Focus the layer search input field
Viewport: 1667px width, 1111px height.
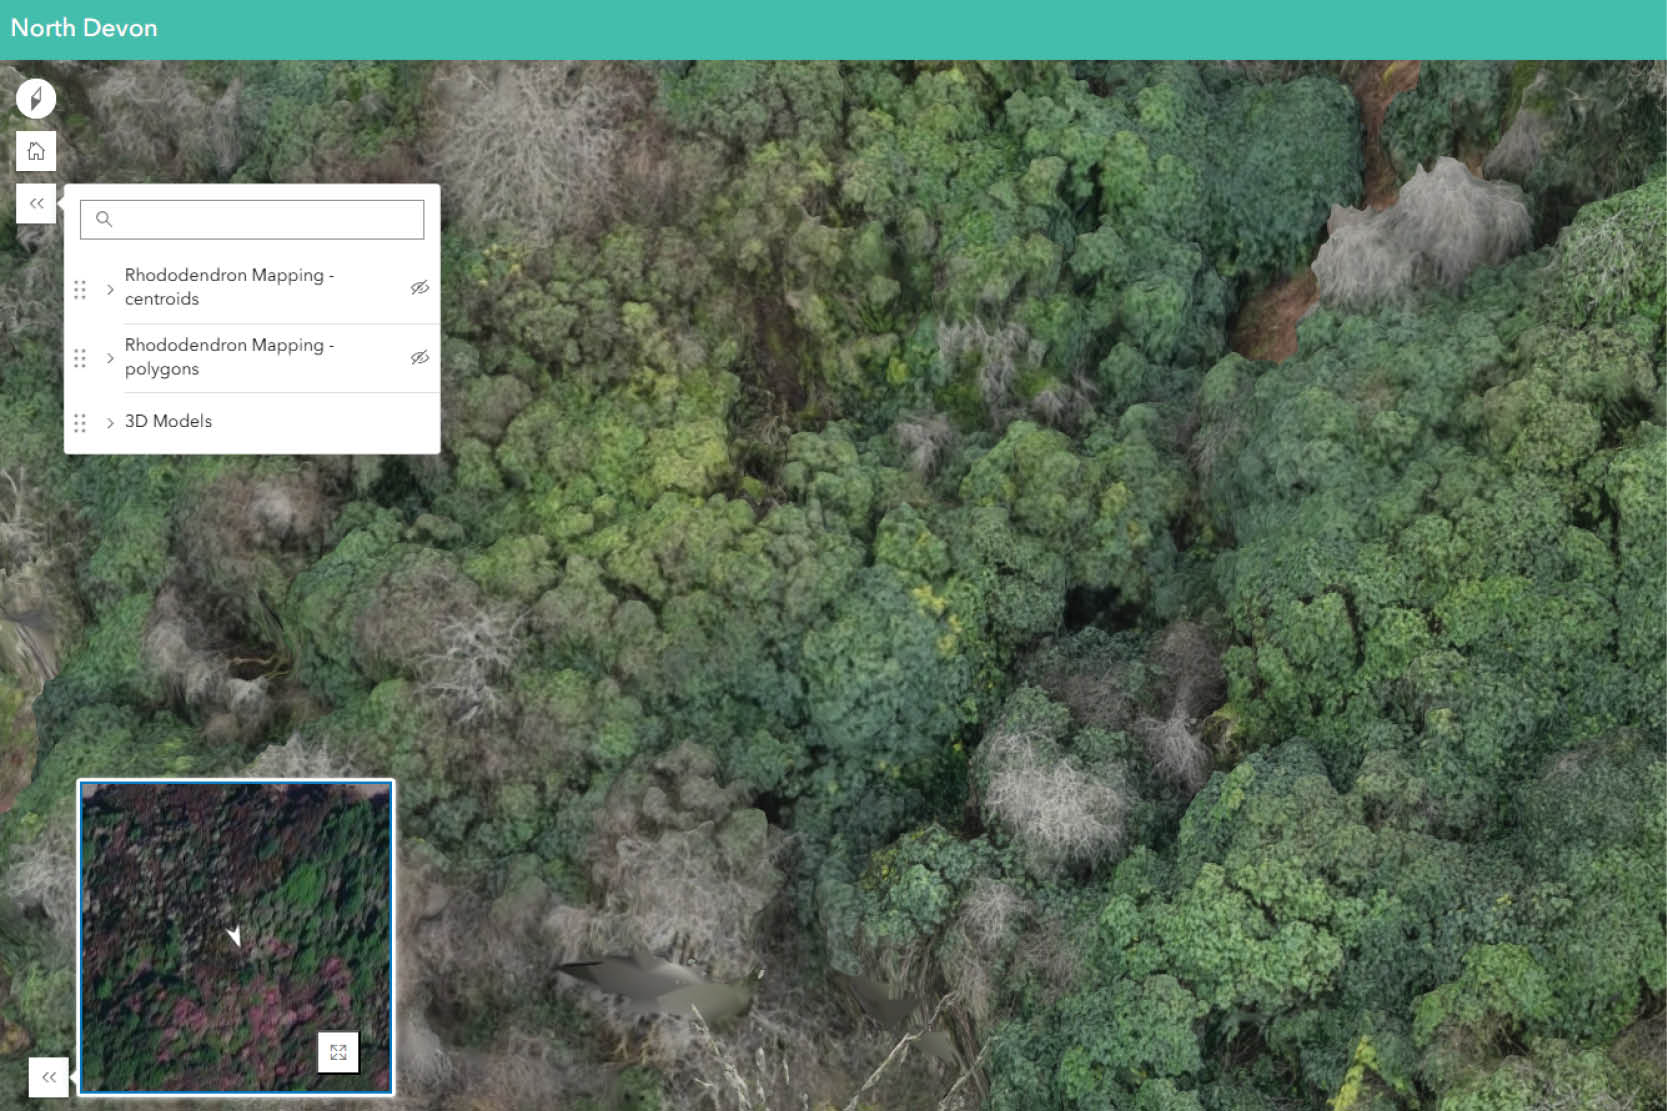(x=252, y=219)
